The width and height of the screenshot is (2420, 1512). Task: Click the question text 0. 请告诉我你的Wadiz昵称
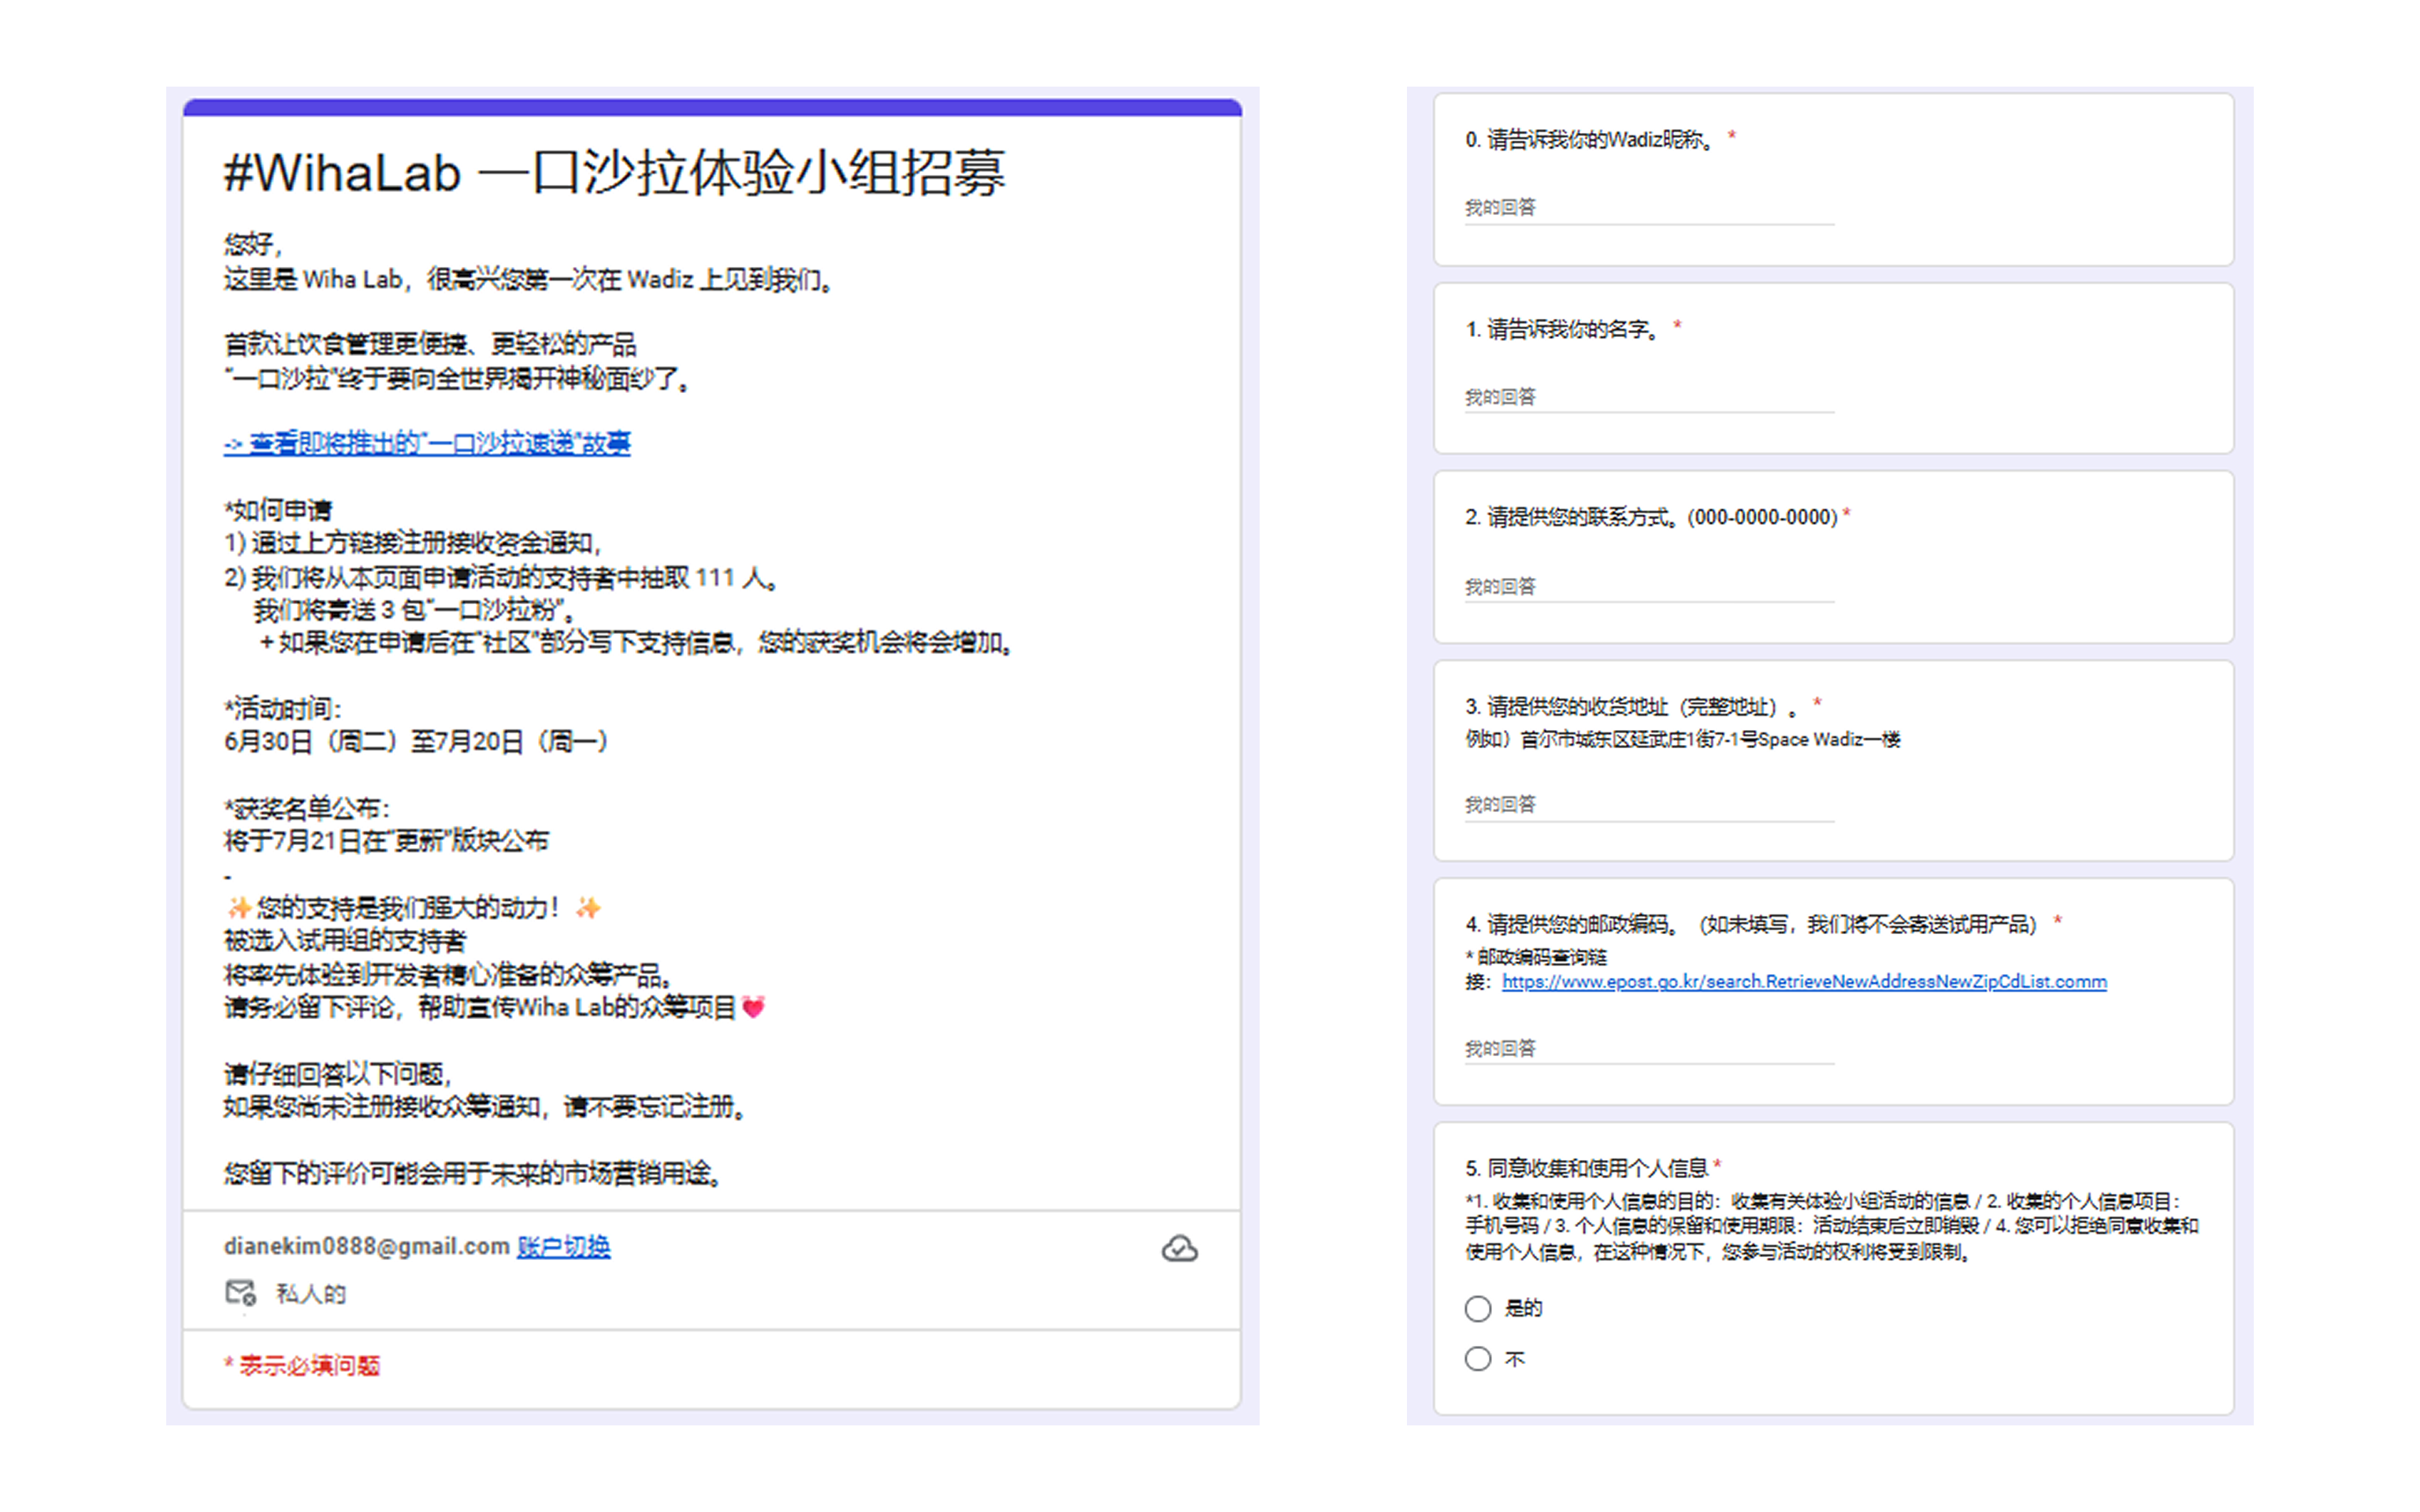(1590, 139)
